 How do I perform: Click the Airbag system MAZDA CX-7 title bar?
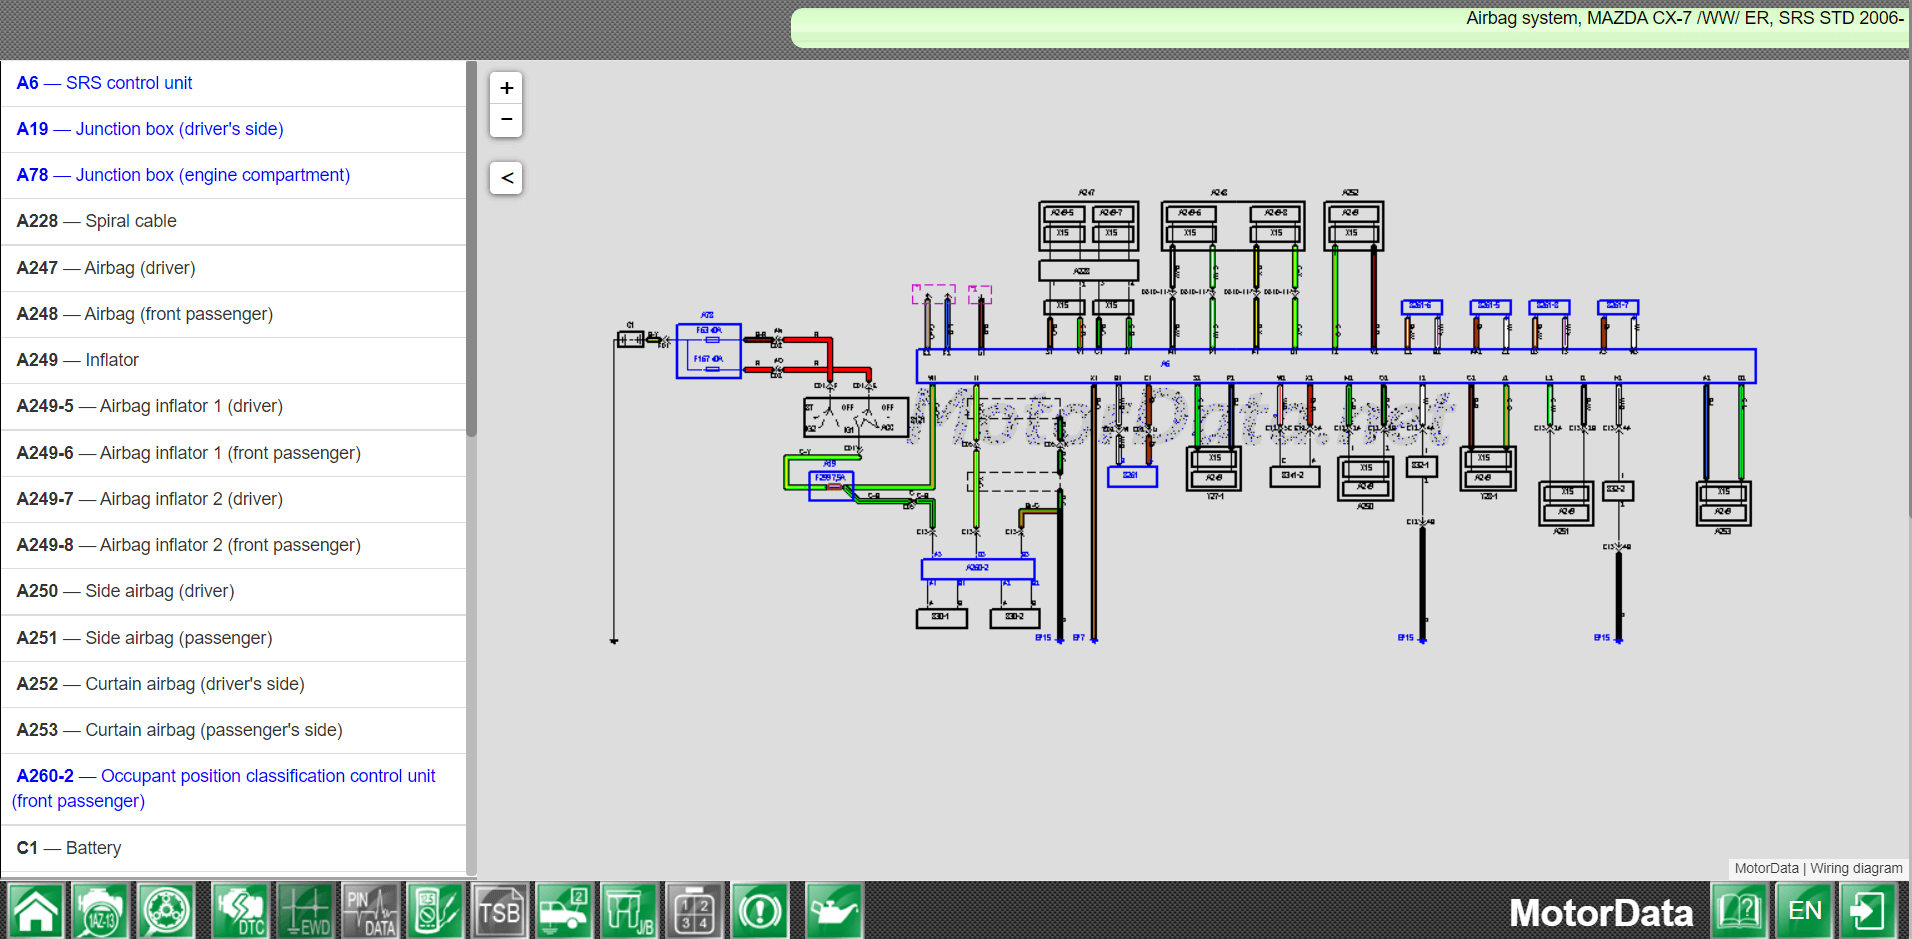coord(1349,28)
